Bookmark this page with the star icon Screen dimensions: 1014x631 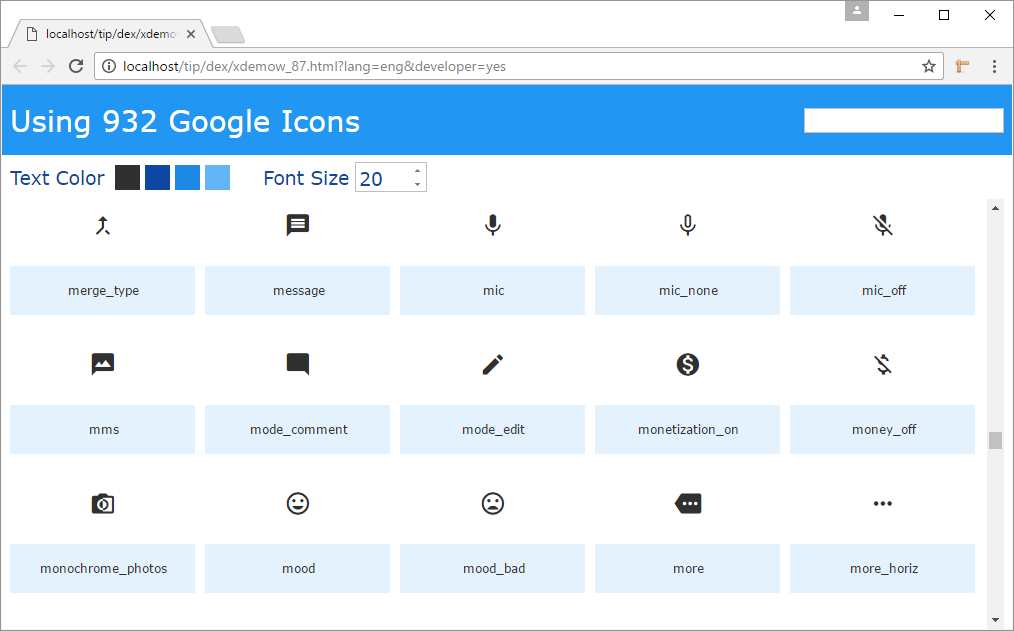tap(928, 66)
